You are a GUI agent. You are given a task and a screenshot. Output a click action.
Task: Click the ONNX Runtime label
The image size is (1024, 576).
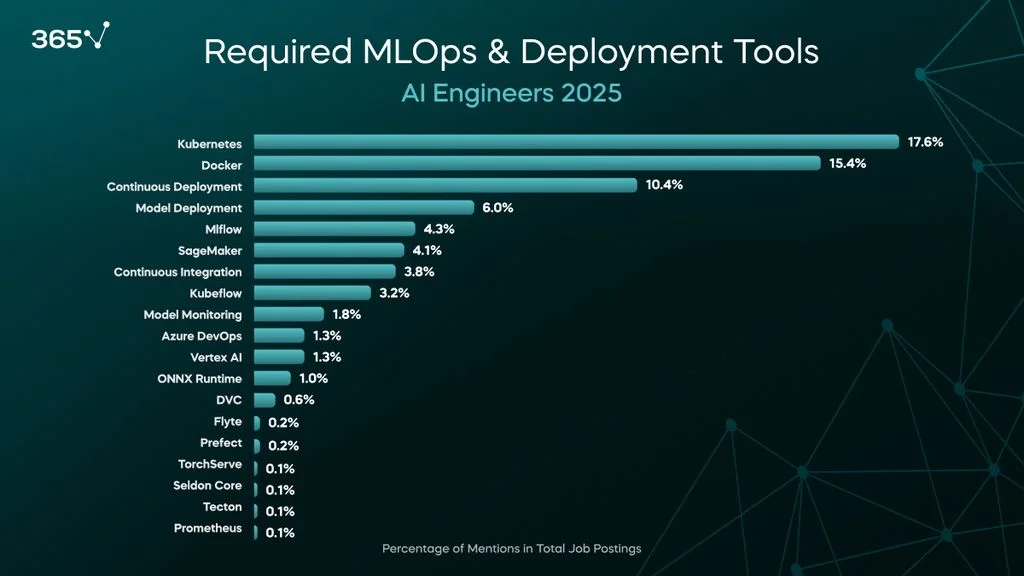pyautogui.click(x=200, y=378)
